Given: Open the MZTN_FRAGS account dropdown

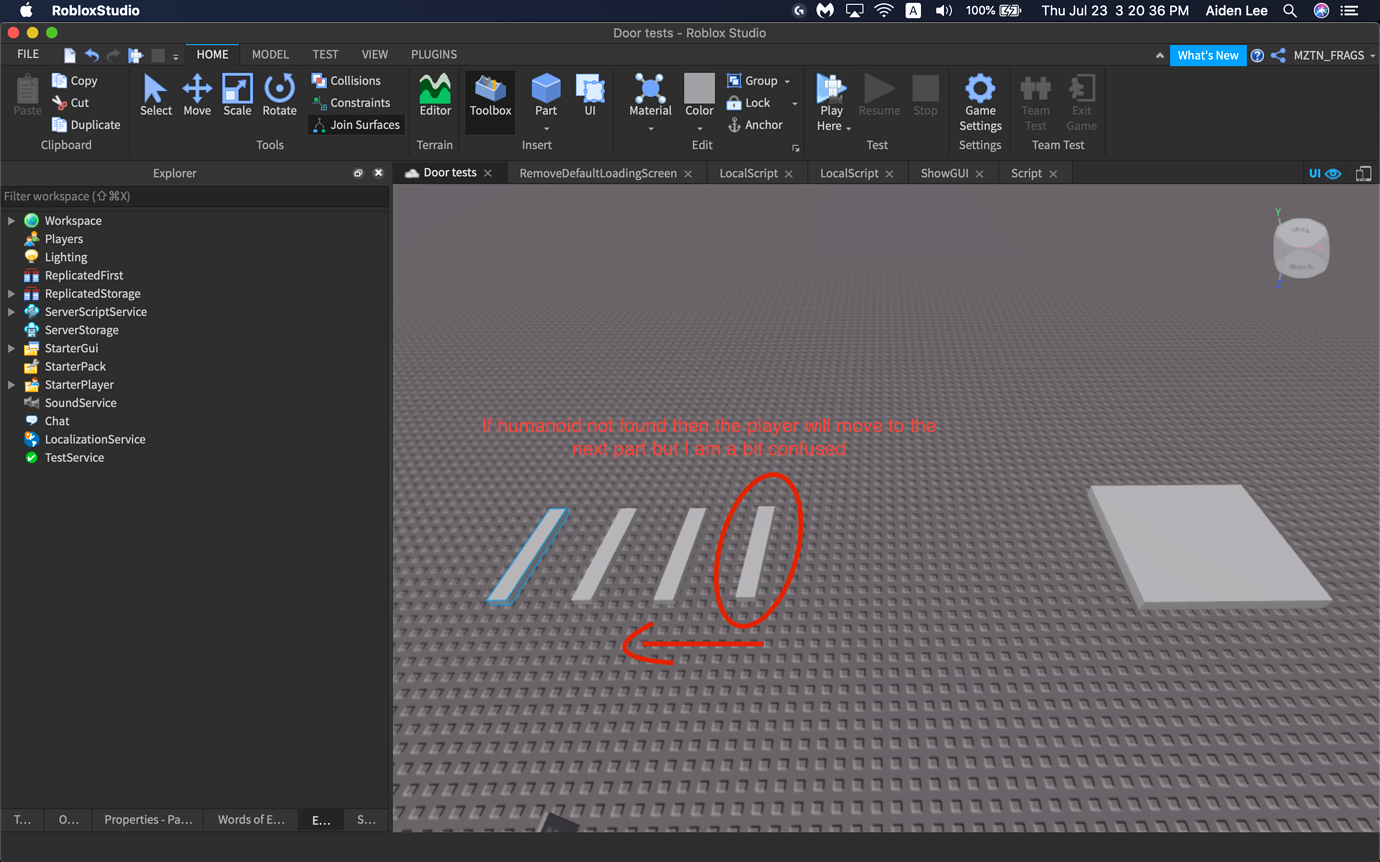Looking at the screenshot, I should point(1330,55).
